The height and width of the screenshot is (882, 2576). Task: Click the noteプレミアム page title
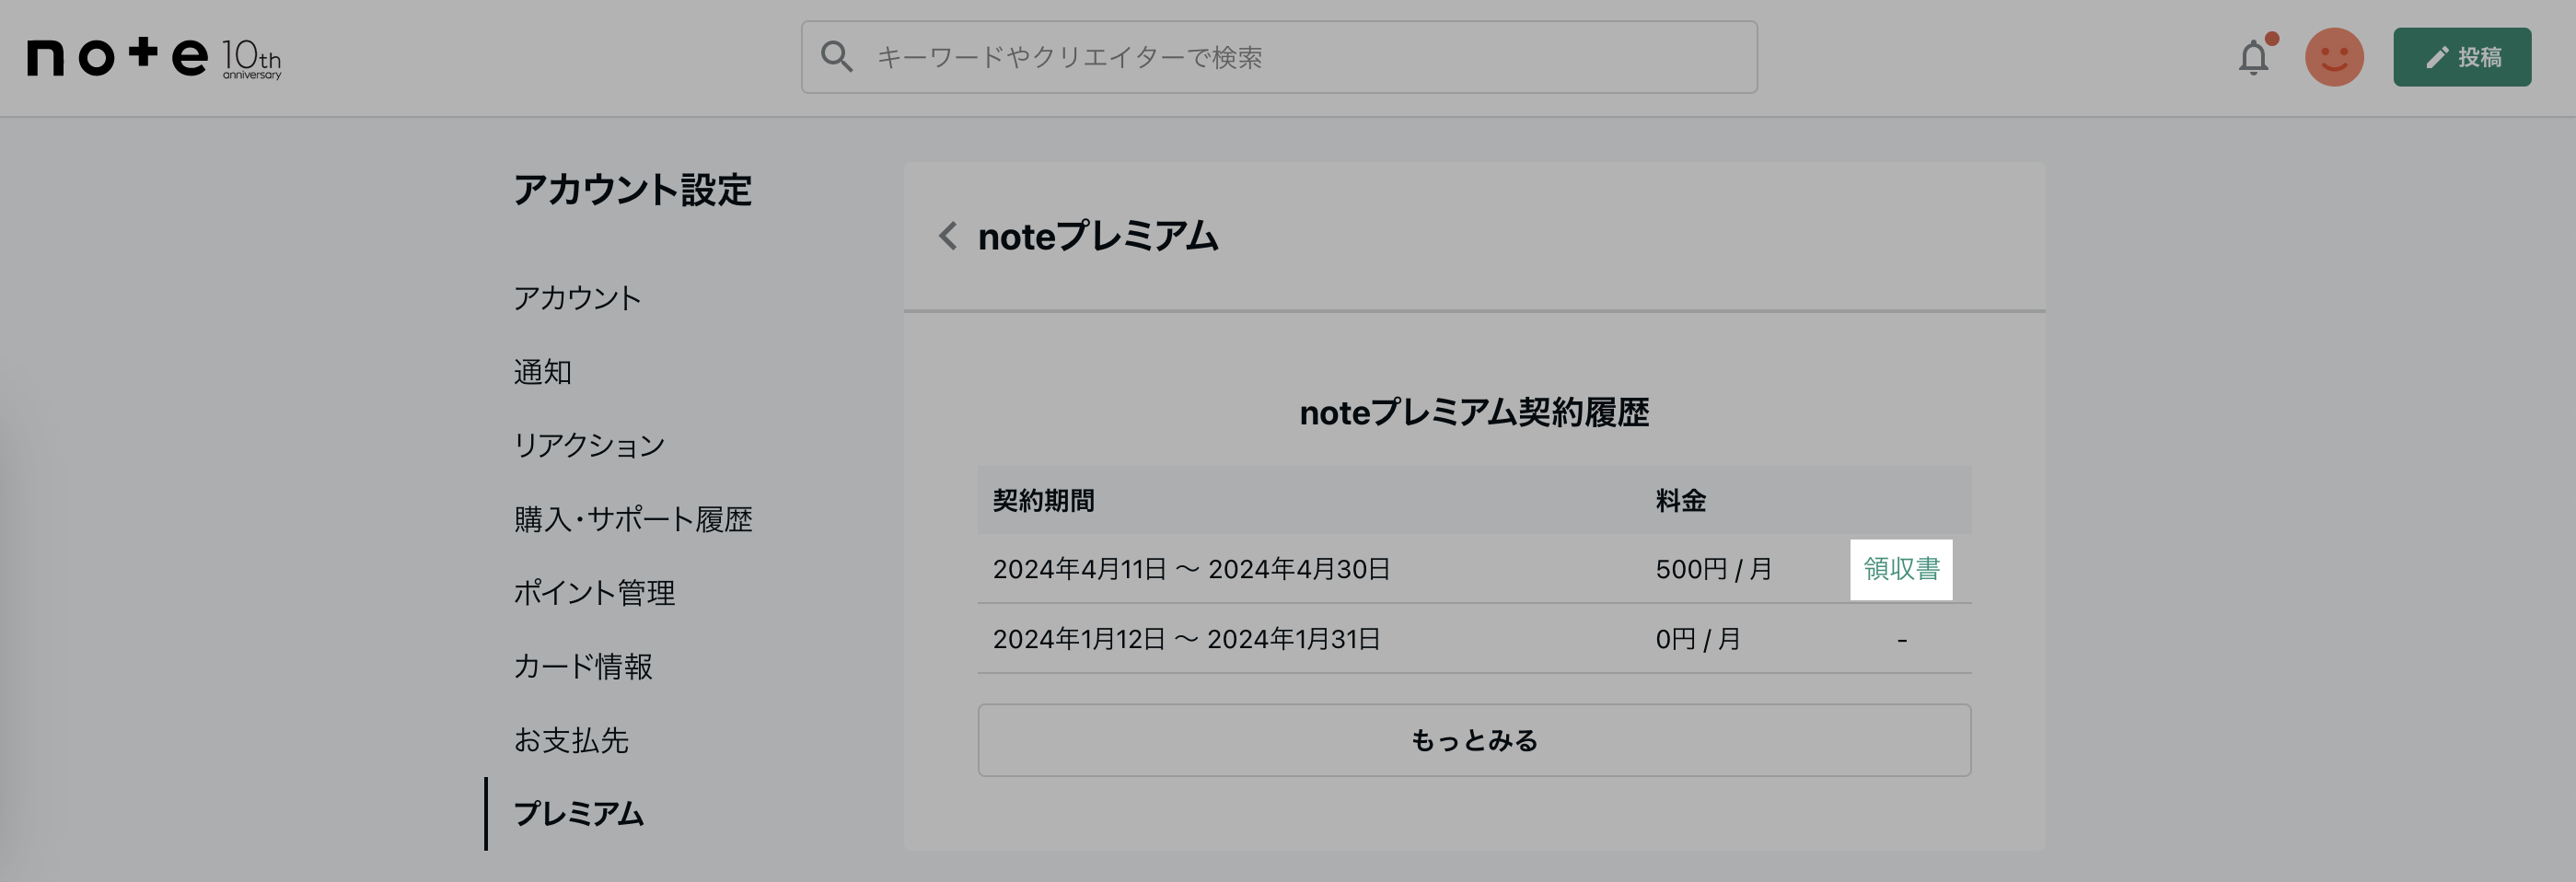1097,236
